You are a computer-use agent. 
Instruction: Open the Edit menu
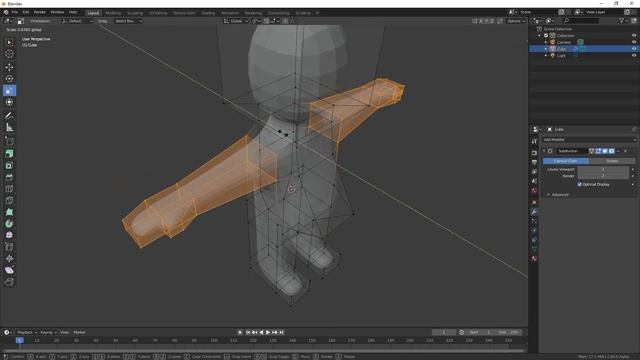[26, 12]
